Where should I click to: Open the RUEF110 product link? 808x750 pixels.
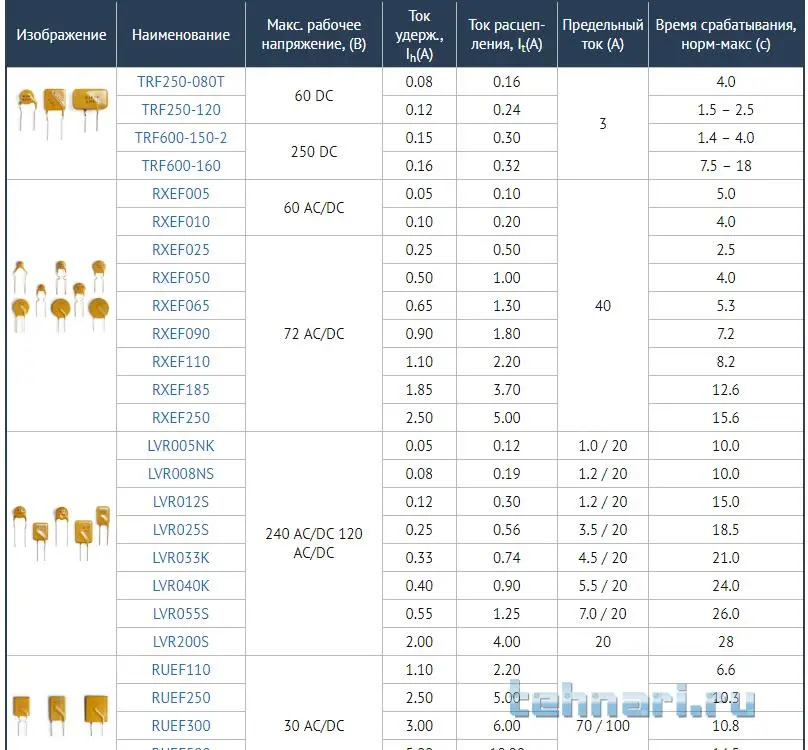[x=181, y=670]
